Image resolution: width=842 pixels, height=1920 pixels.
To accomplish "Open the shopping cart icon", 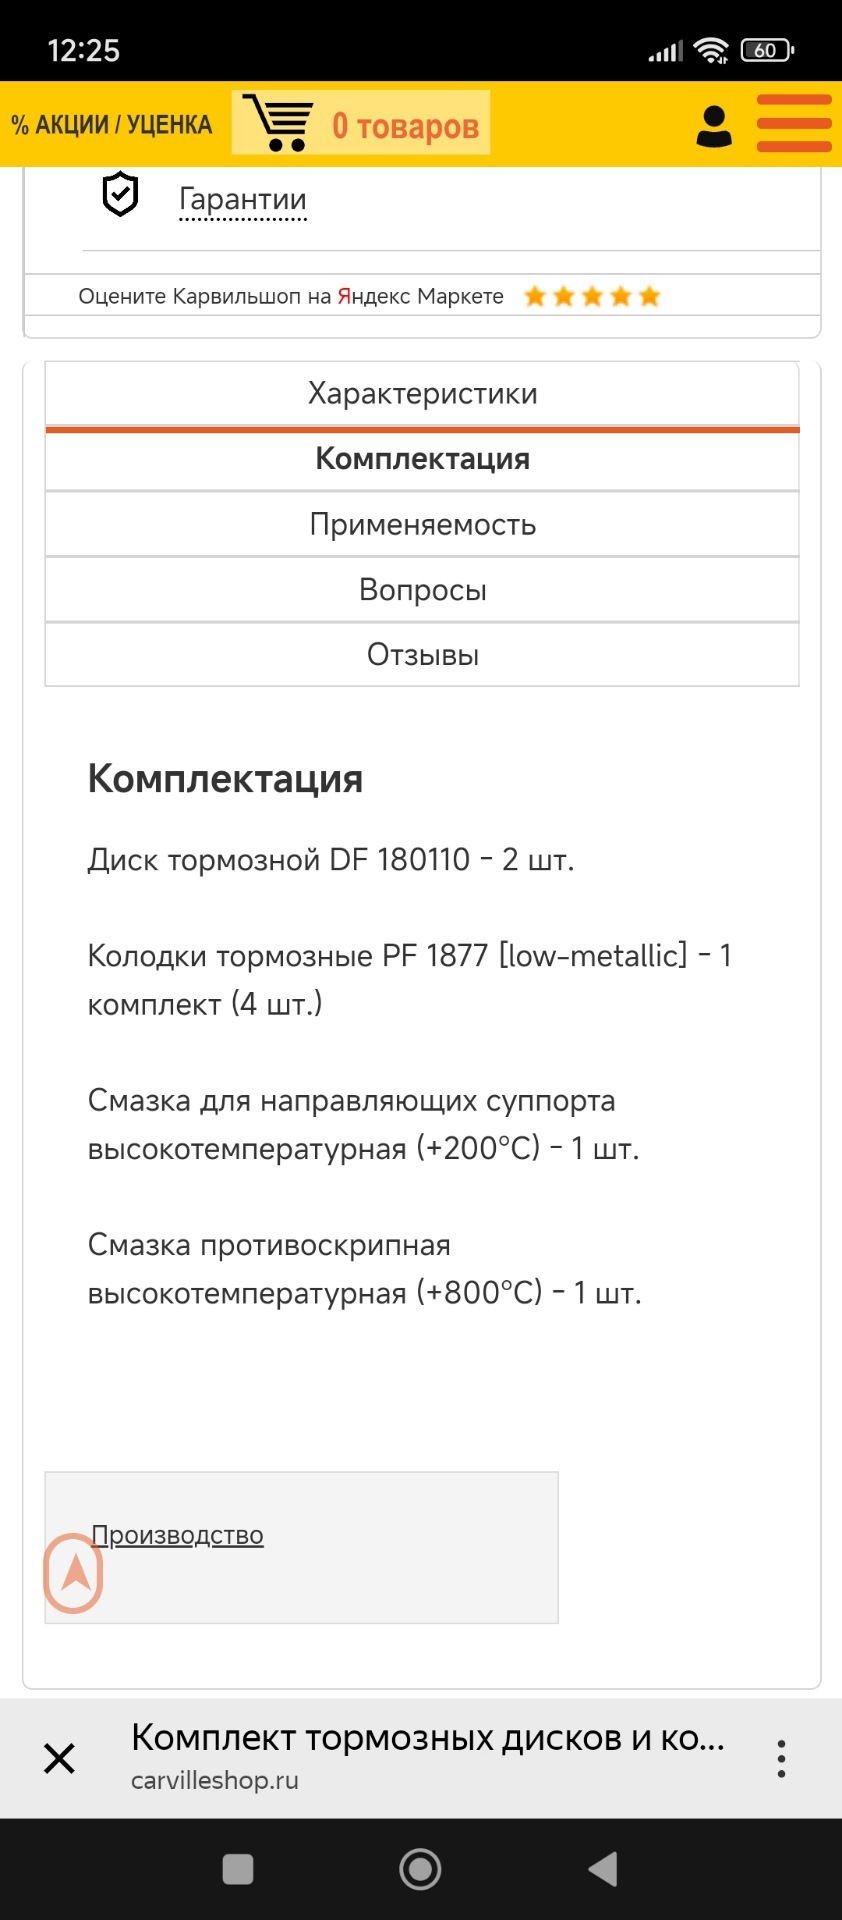I will pyautogui.click(x=279, y=123).
